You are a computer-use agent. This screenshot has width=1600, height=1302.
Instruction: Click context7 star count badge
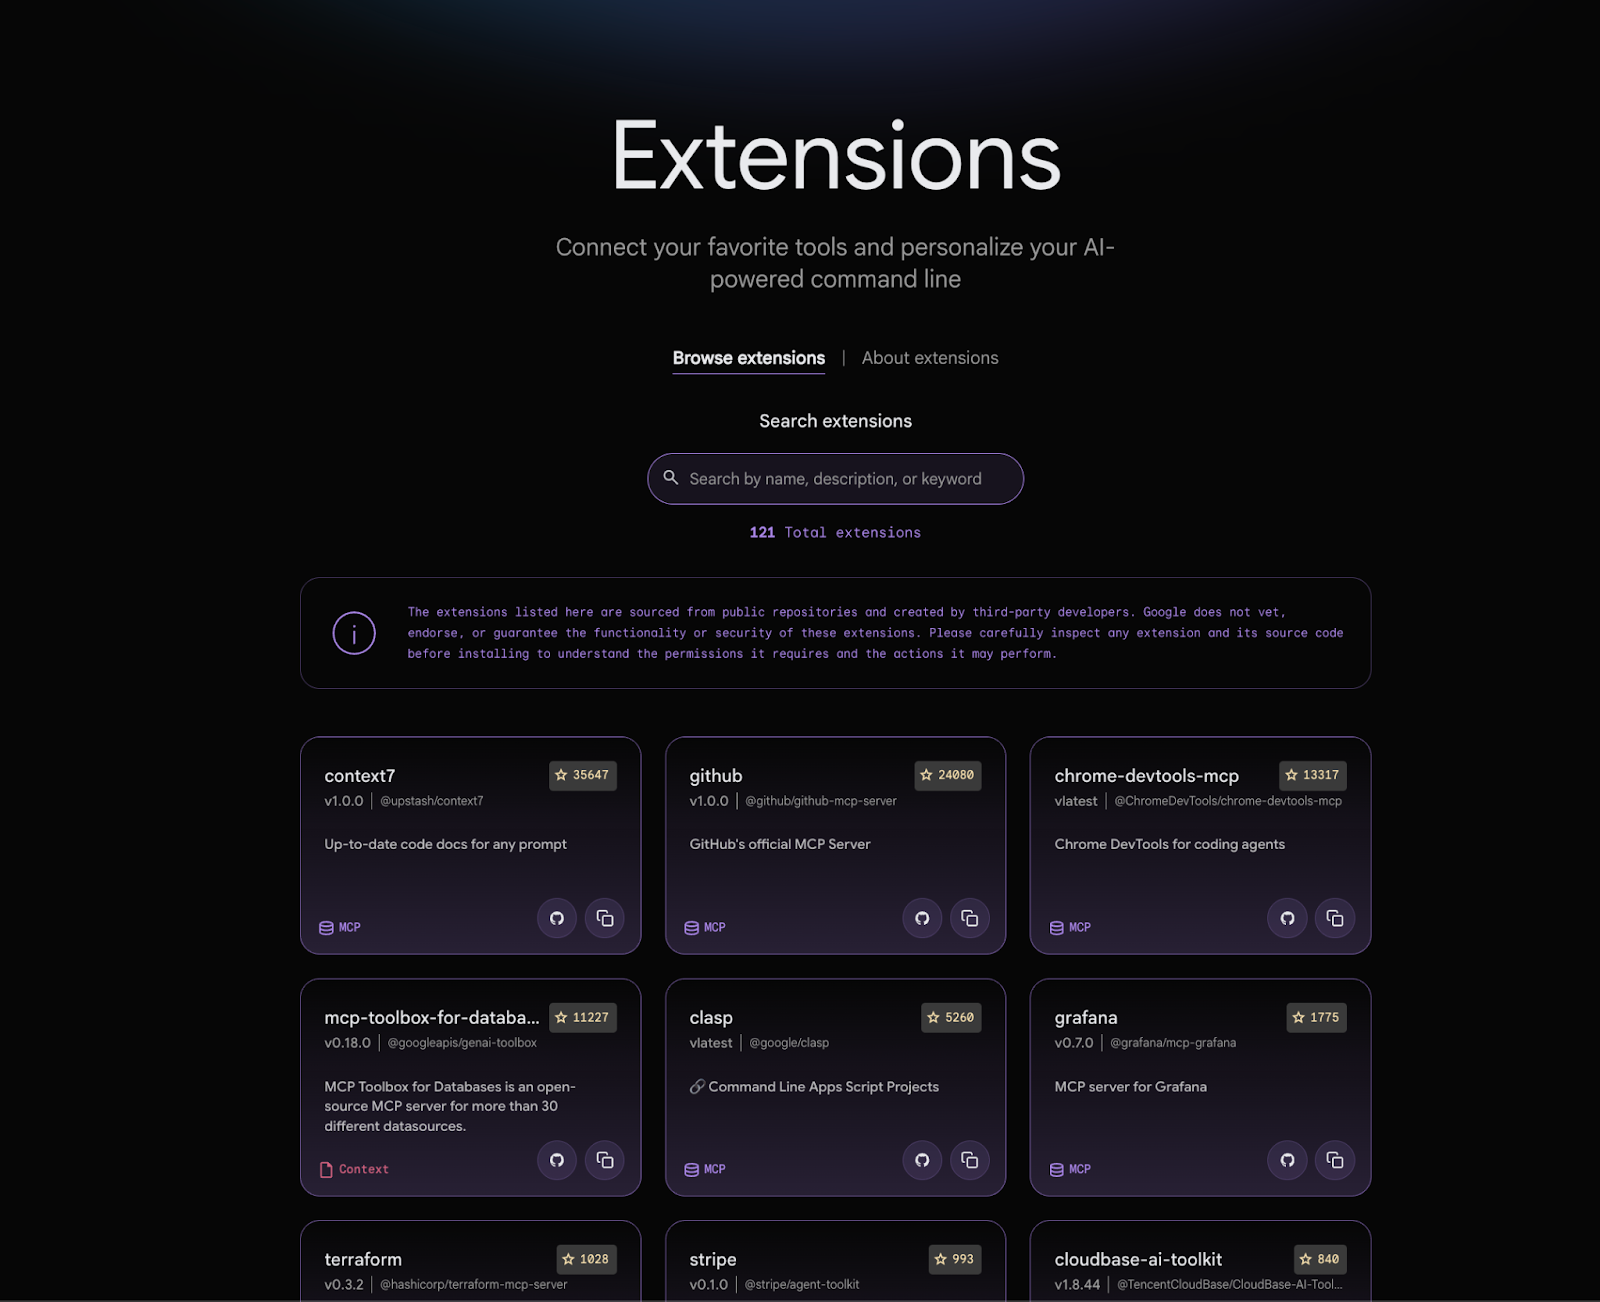582,775
